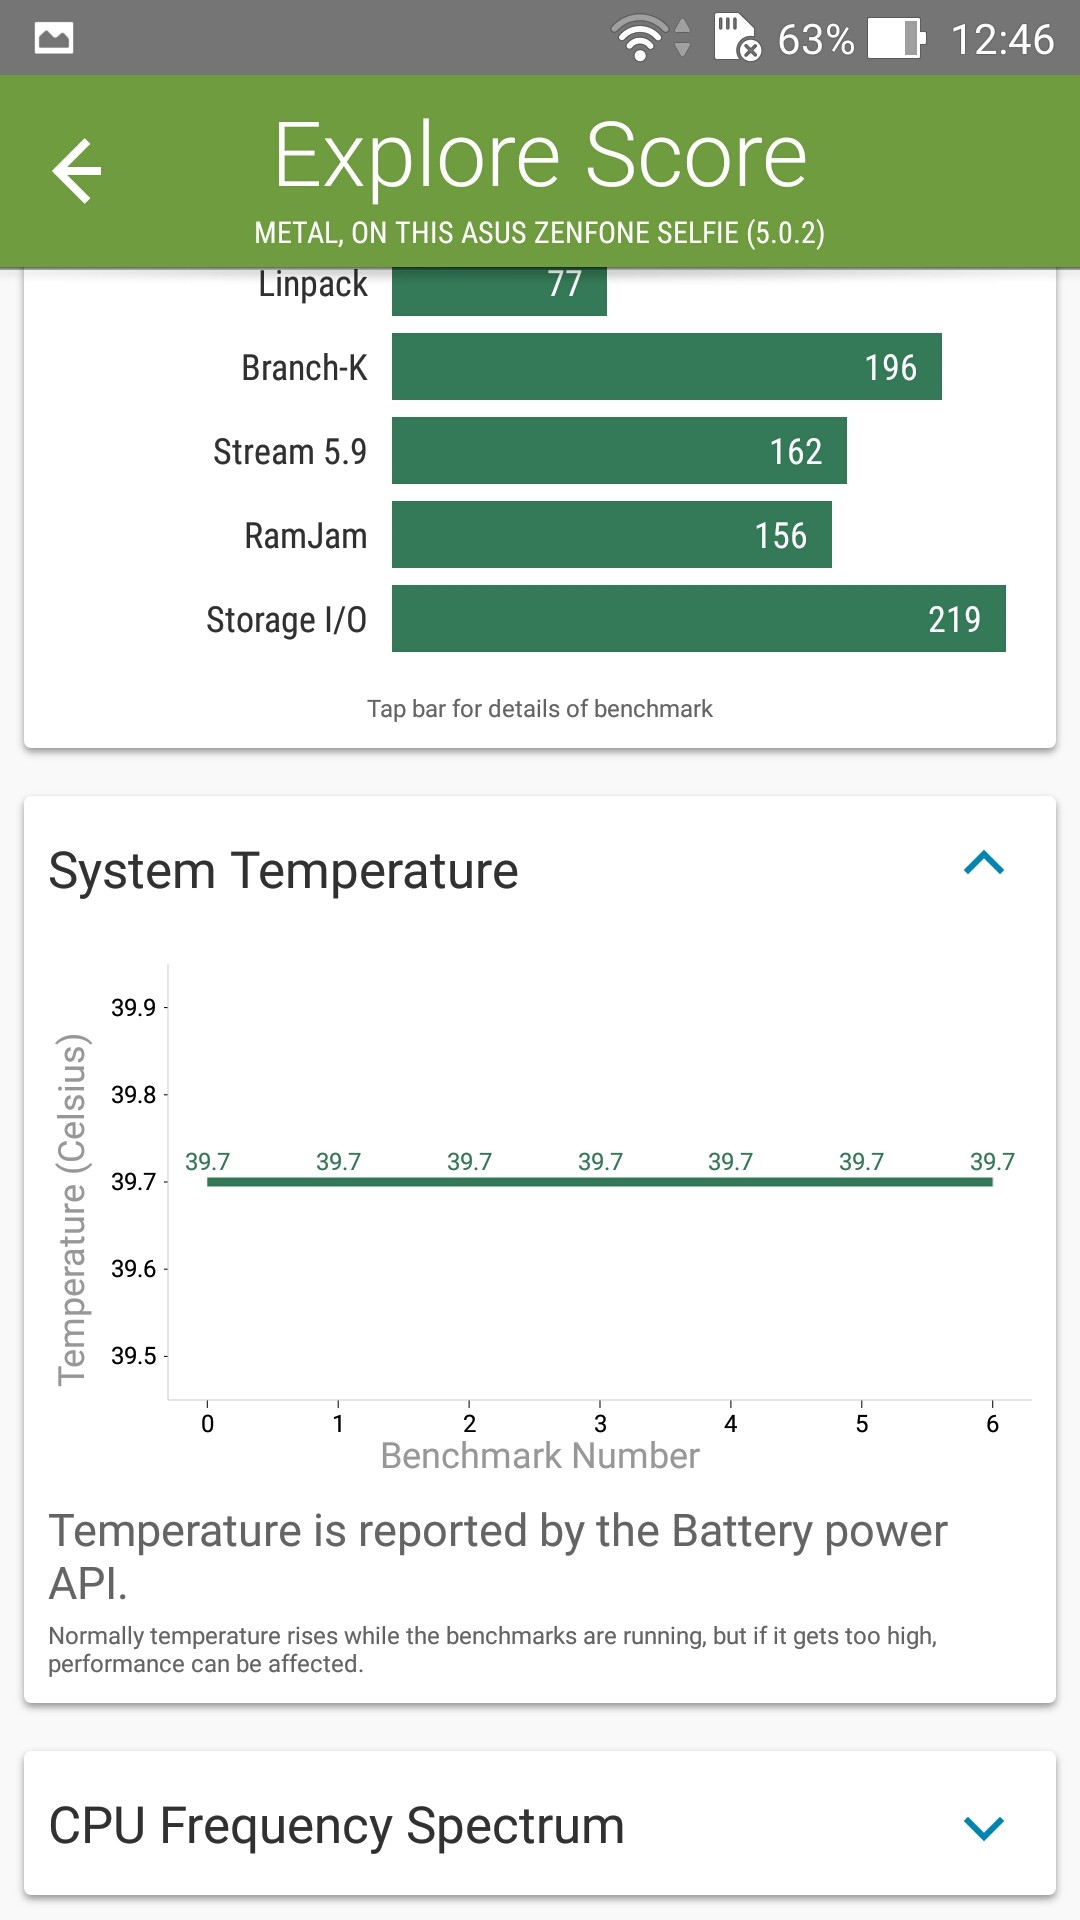Screen dimensions: 1080x1920
Task: Tap the 39.7 data point at benchmark 6
Action: (x=991, y=1180)
